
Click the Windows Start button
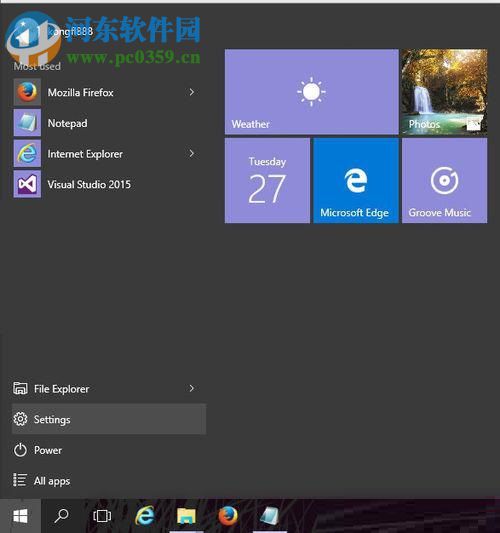(20, 516)
